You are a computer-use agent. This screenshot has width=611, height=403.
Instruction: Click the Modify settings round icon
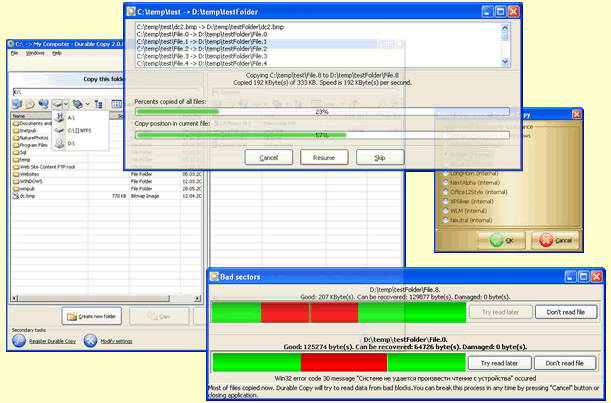90,341
